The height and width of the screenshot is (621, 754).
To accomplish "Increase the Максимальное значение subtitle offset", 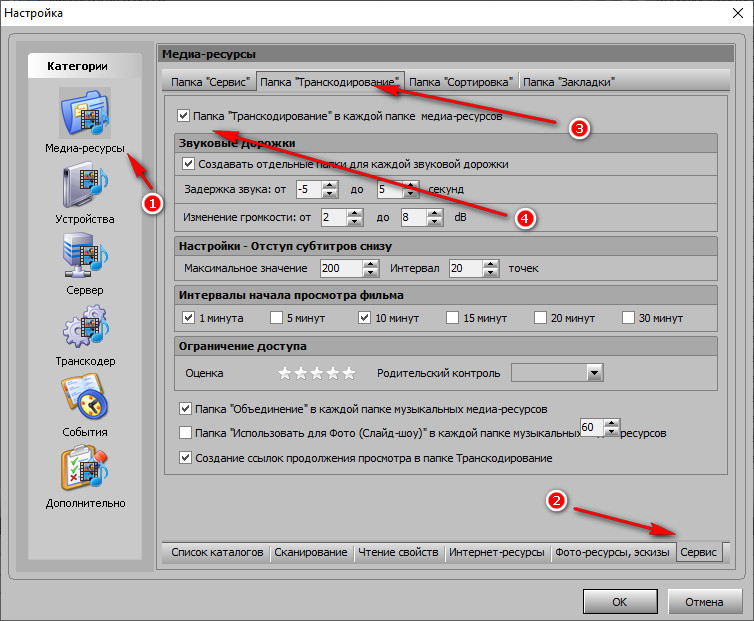I will pyautogui.click(x=371, y=263).
